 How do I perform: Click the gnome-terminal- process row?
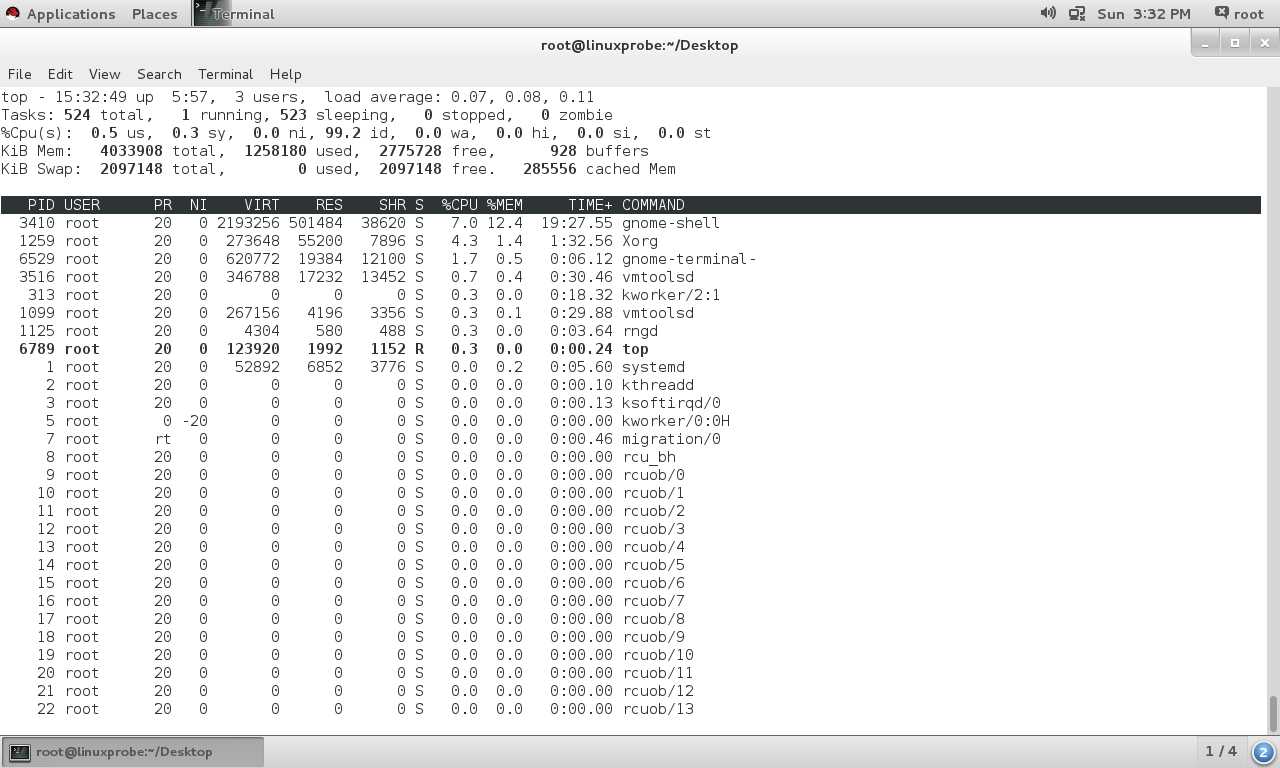(x=630, y=259)
